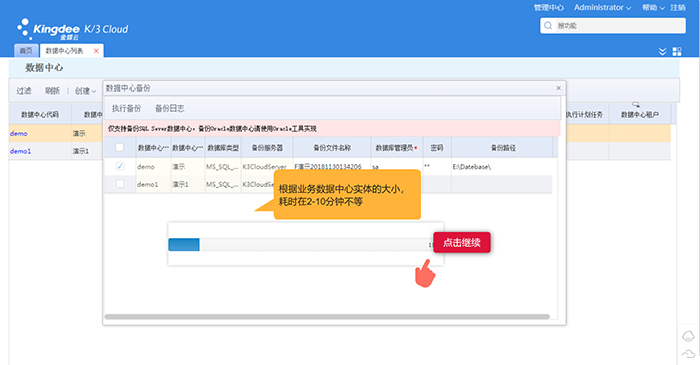Click the 过滤 toolbar button
This screenshot has height=365, width=700.
[24, 91]
